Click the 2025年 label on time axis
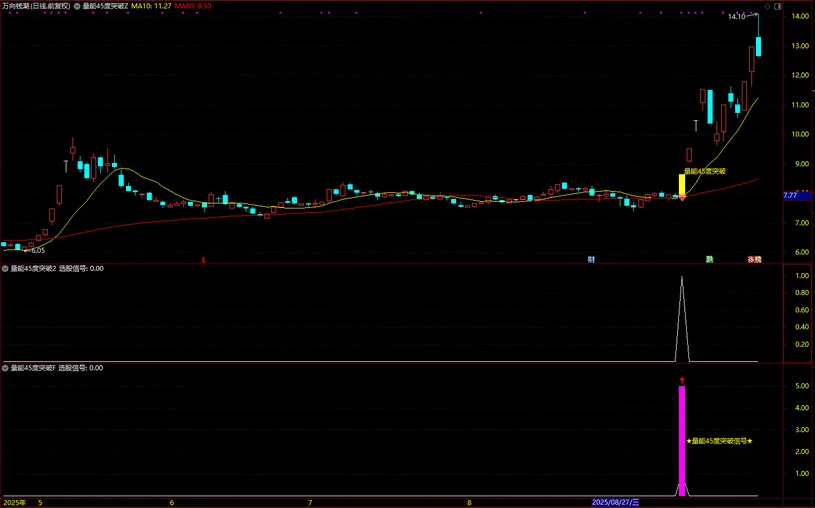The height and width of the screenshot is (508, 815). click(15, 502)
